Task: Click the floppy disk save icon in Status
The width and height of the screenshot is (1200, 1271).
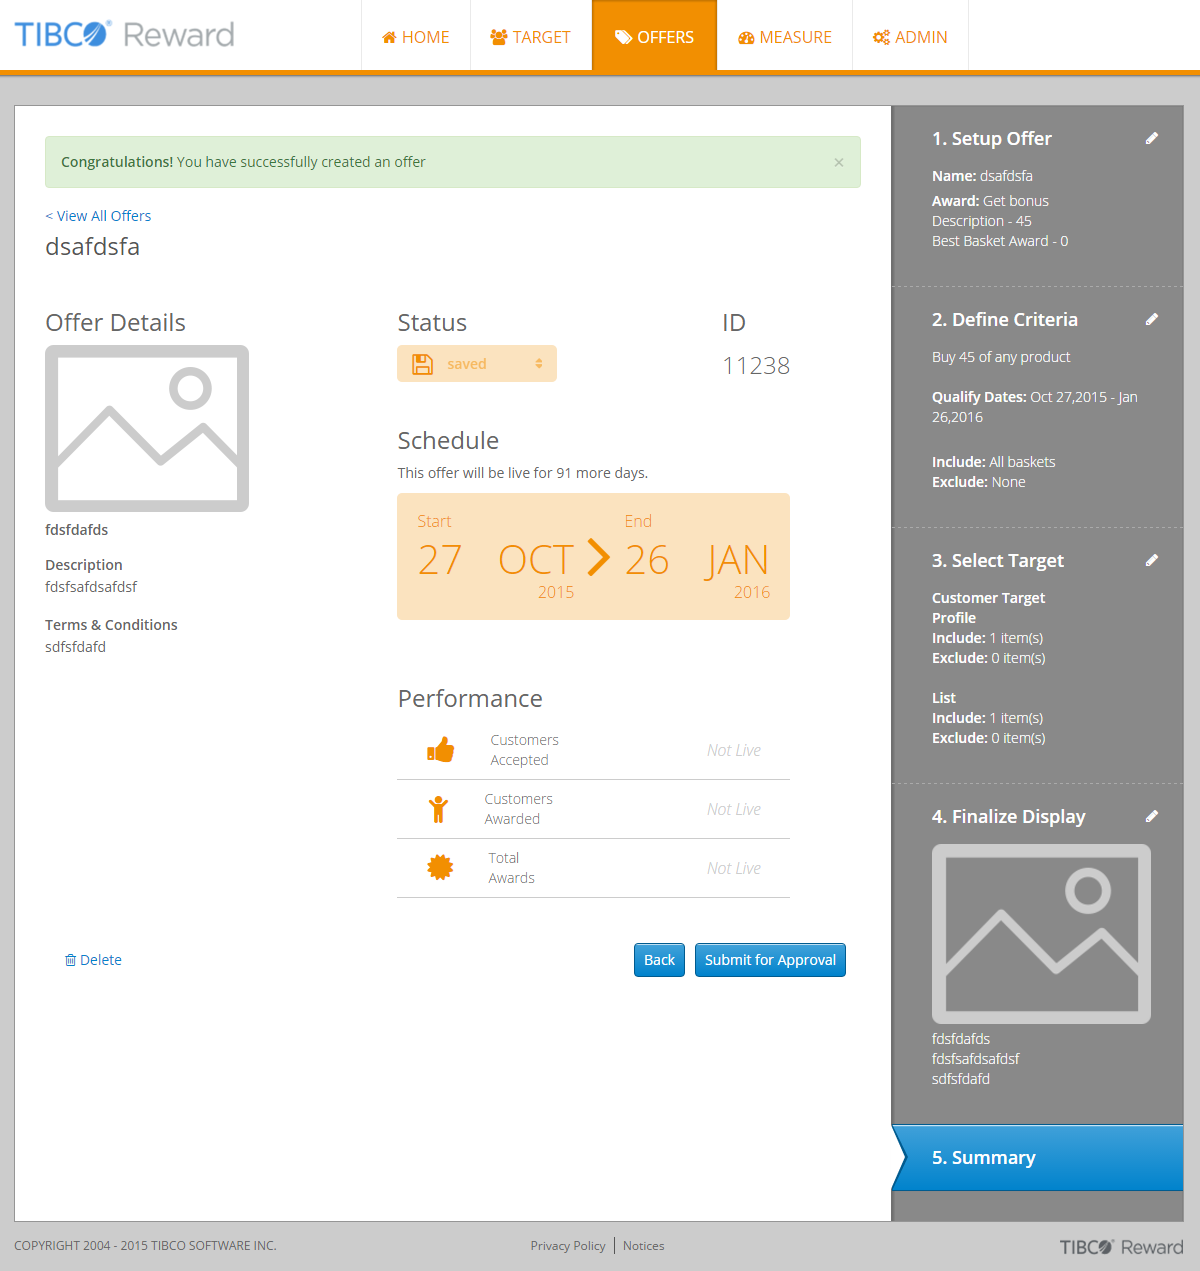Action: 423,364
